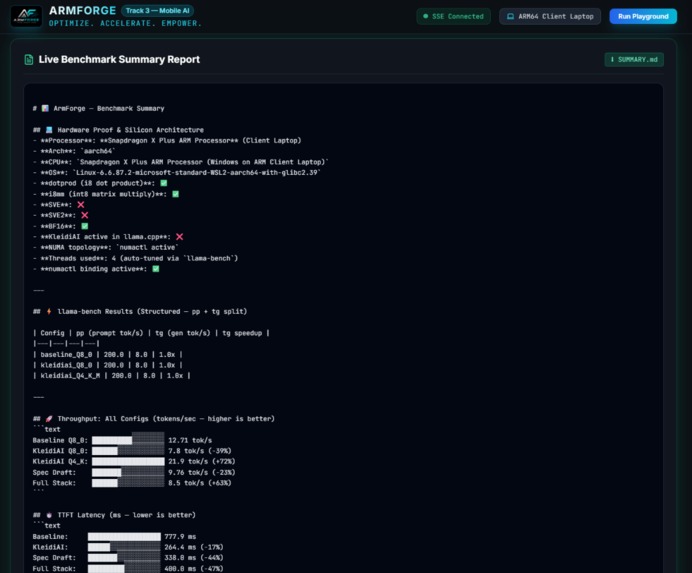Click the 21.9 tok/s (+72%) value
Viewport: 692px width, 573px height.
[x=202, y=461]
